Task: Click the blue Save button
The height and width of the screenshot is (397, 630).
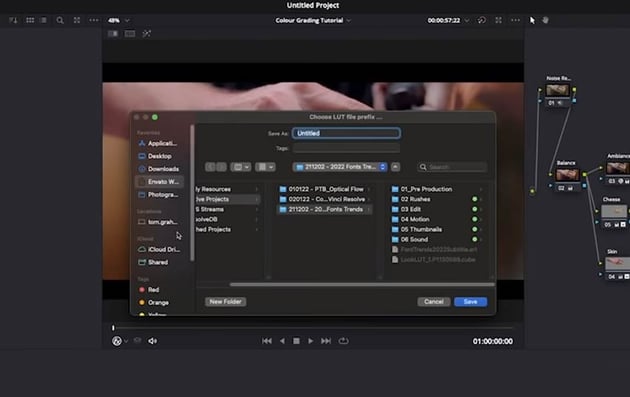Action: coord(470,301)
